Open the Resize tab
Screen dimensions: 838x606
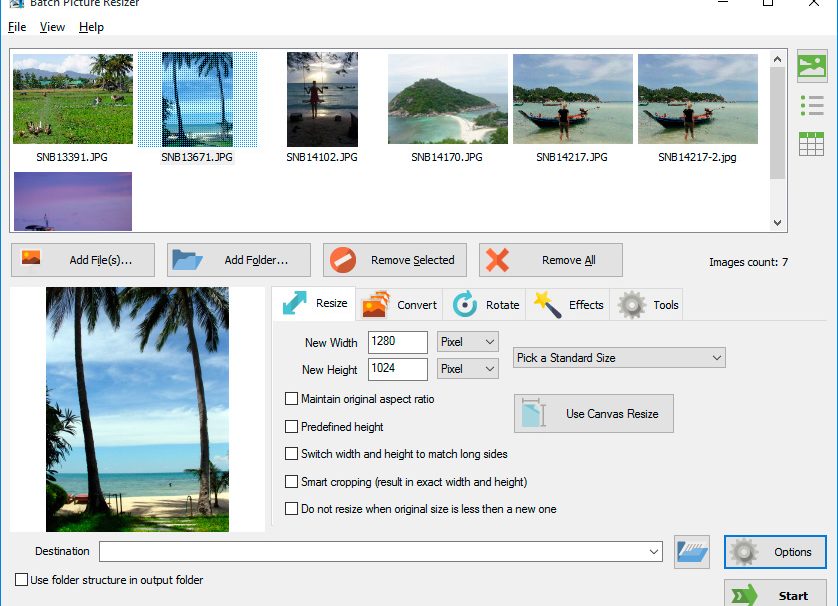(314, 304)
